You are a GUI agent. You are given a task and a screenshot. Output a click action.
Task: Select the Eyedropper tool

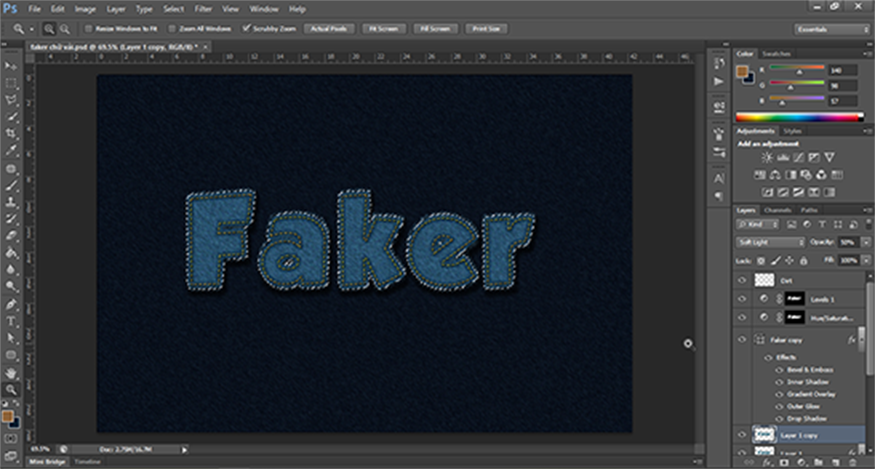point(12,148)
